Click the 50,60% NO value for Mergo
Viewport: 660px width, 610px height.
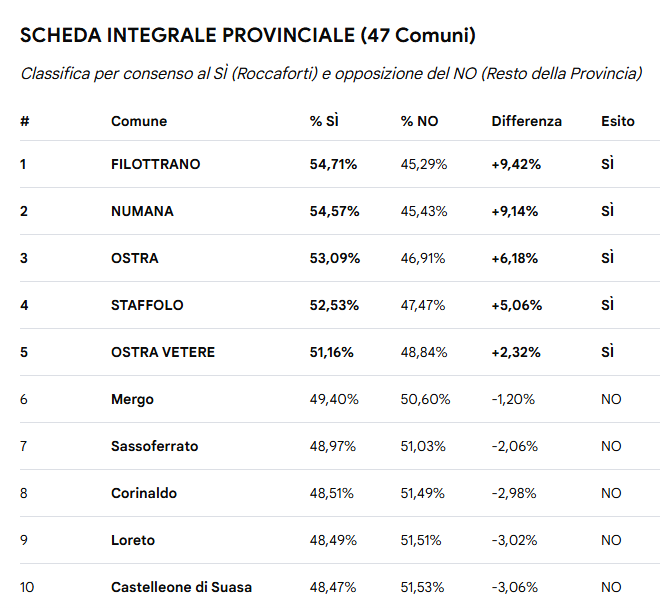(425, 399)
